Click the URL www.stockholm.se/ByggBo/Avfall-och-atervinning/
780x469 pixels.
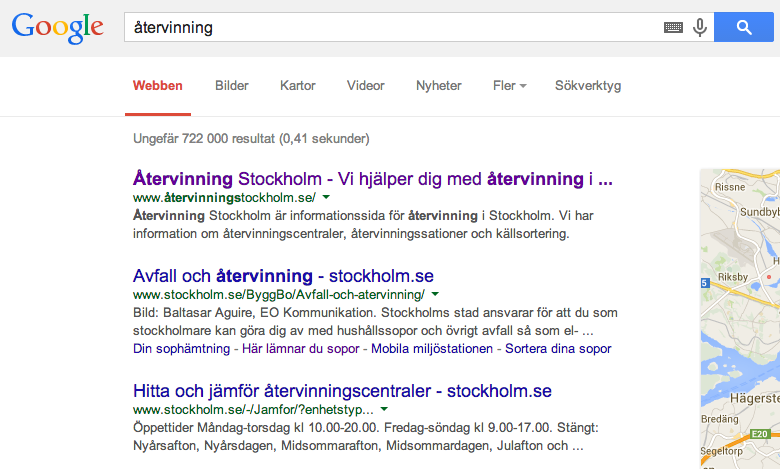coord(279,294)
